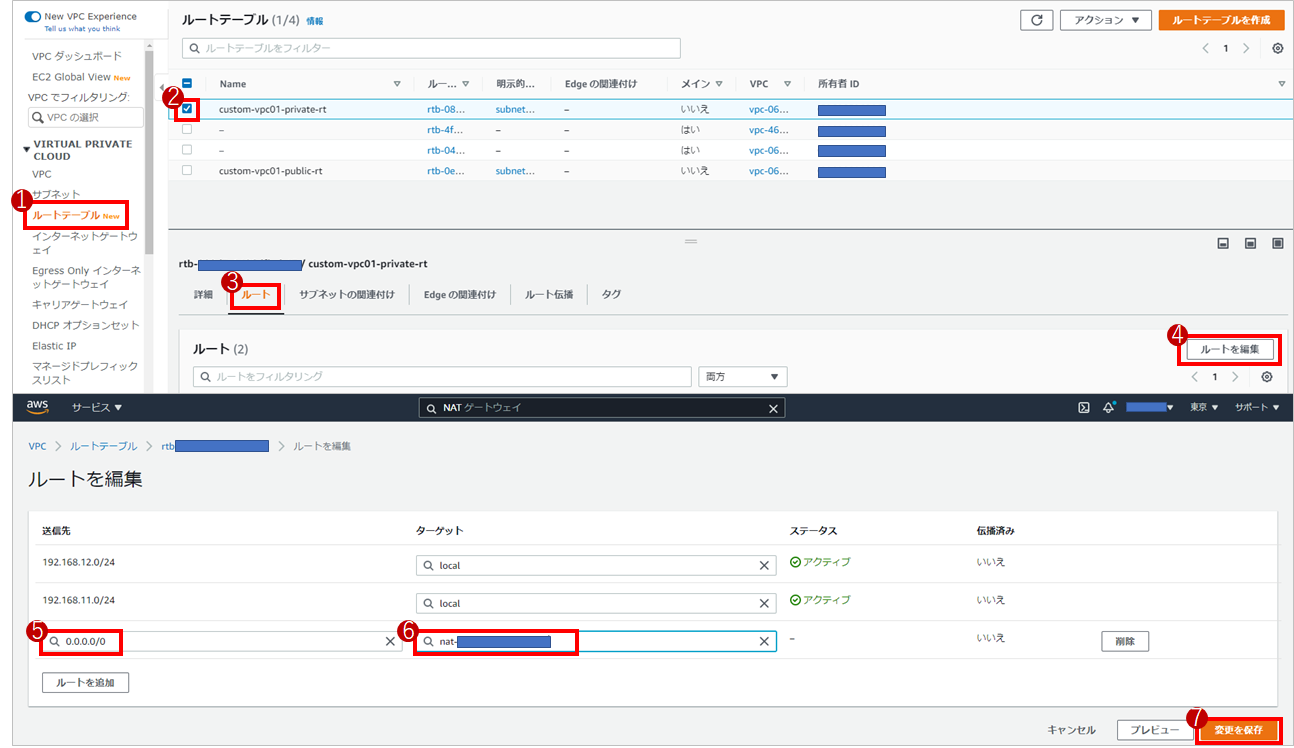Viewport: 1294px width, 748px height.
Task: Open routes panel settings gear icon
Action: [x=1267, y=377]
